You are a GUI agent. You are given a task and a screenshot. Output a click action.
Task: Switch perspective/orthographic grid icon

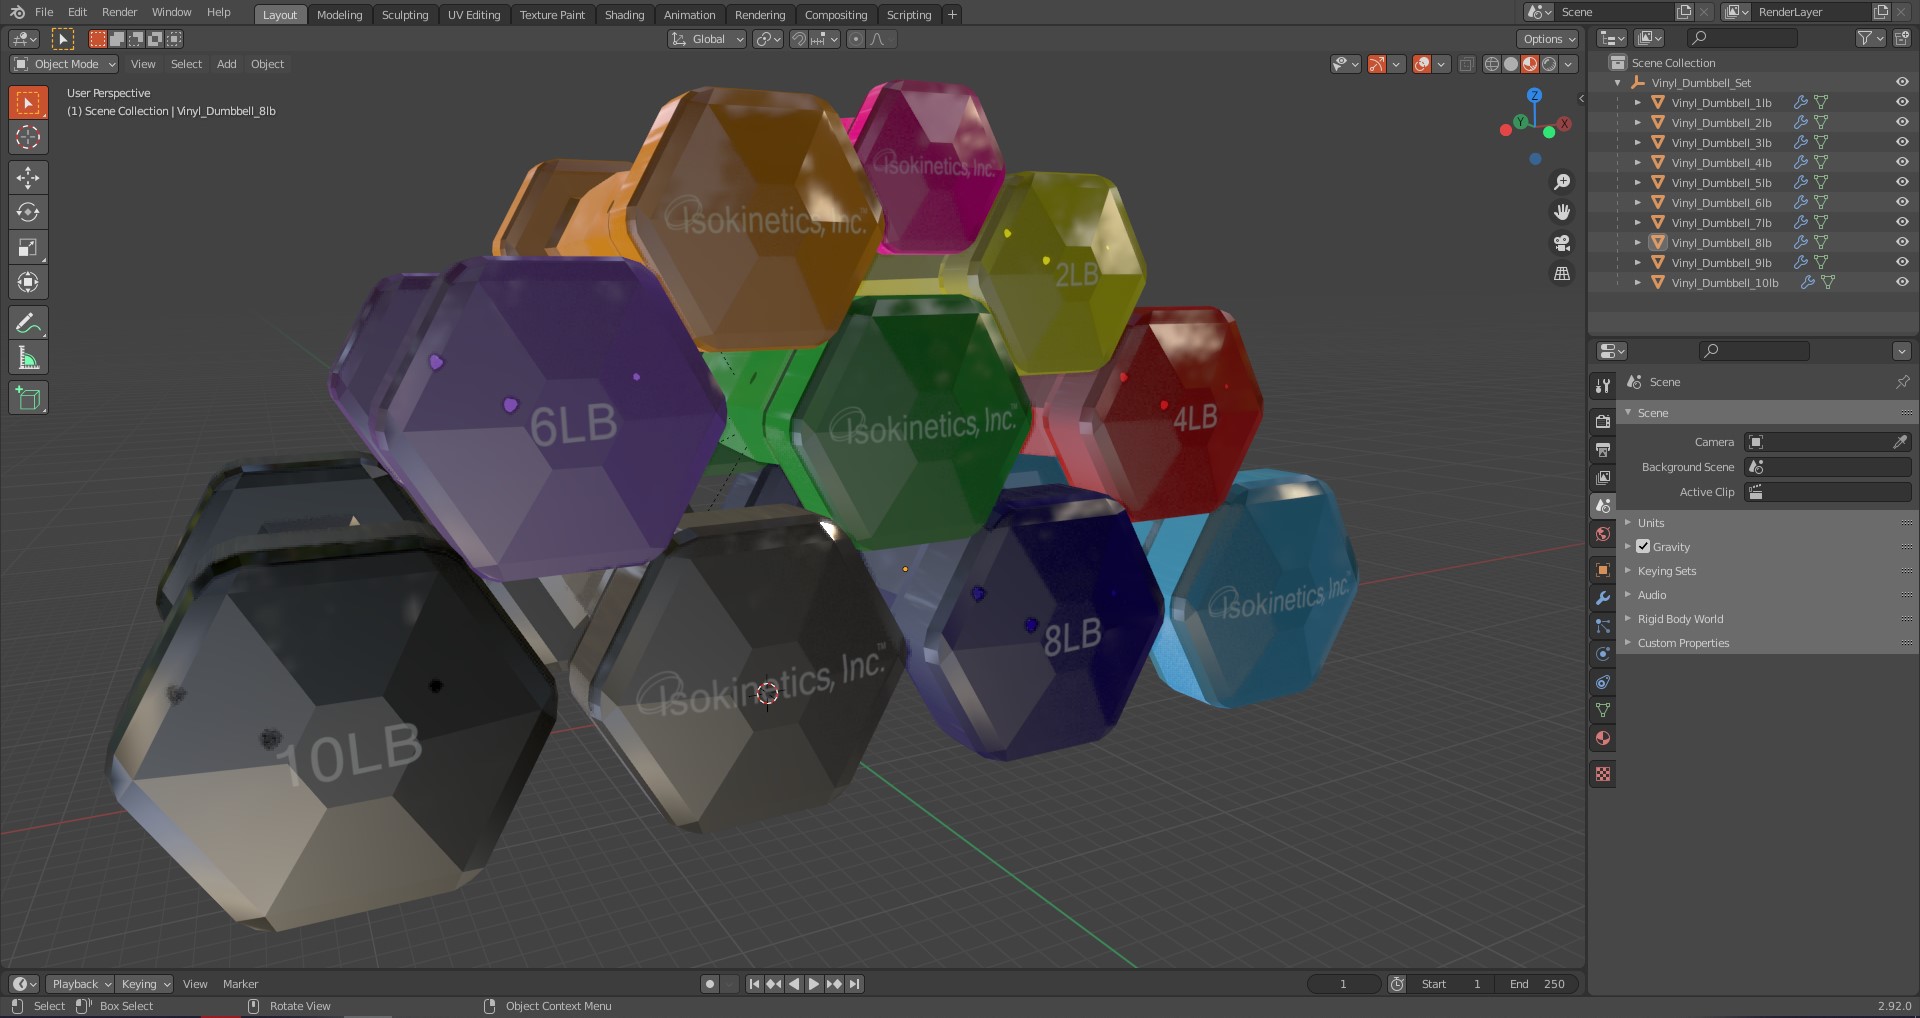pos(1561,273)
